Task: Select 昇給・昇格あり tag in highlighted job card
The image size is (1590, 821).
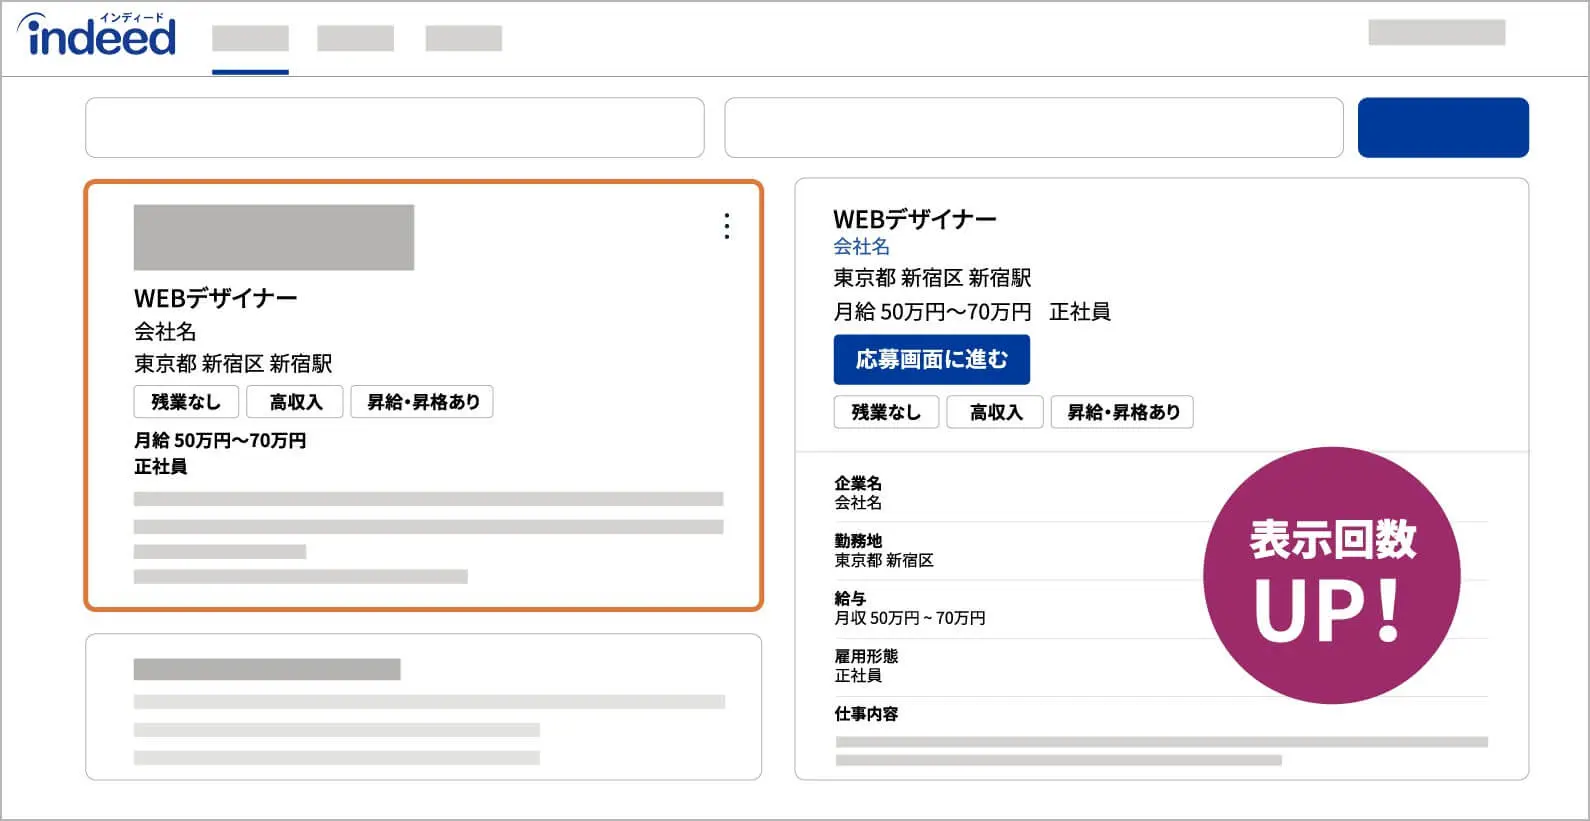Action: tap(422, 402)
